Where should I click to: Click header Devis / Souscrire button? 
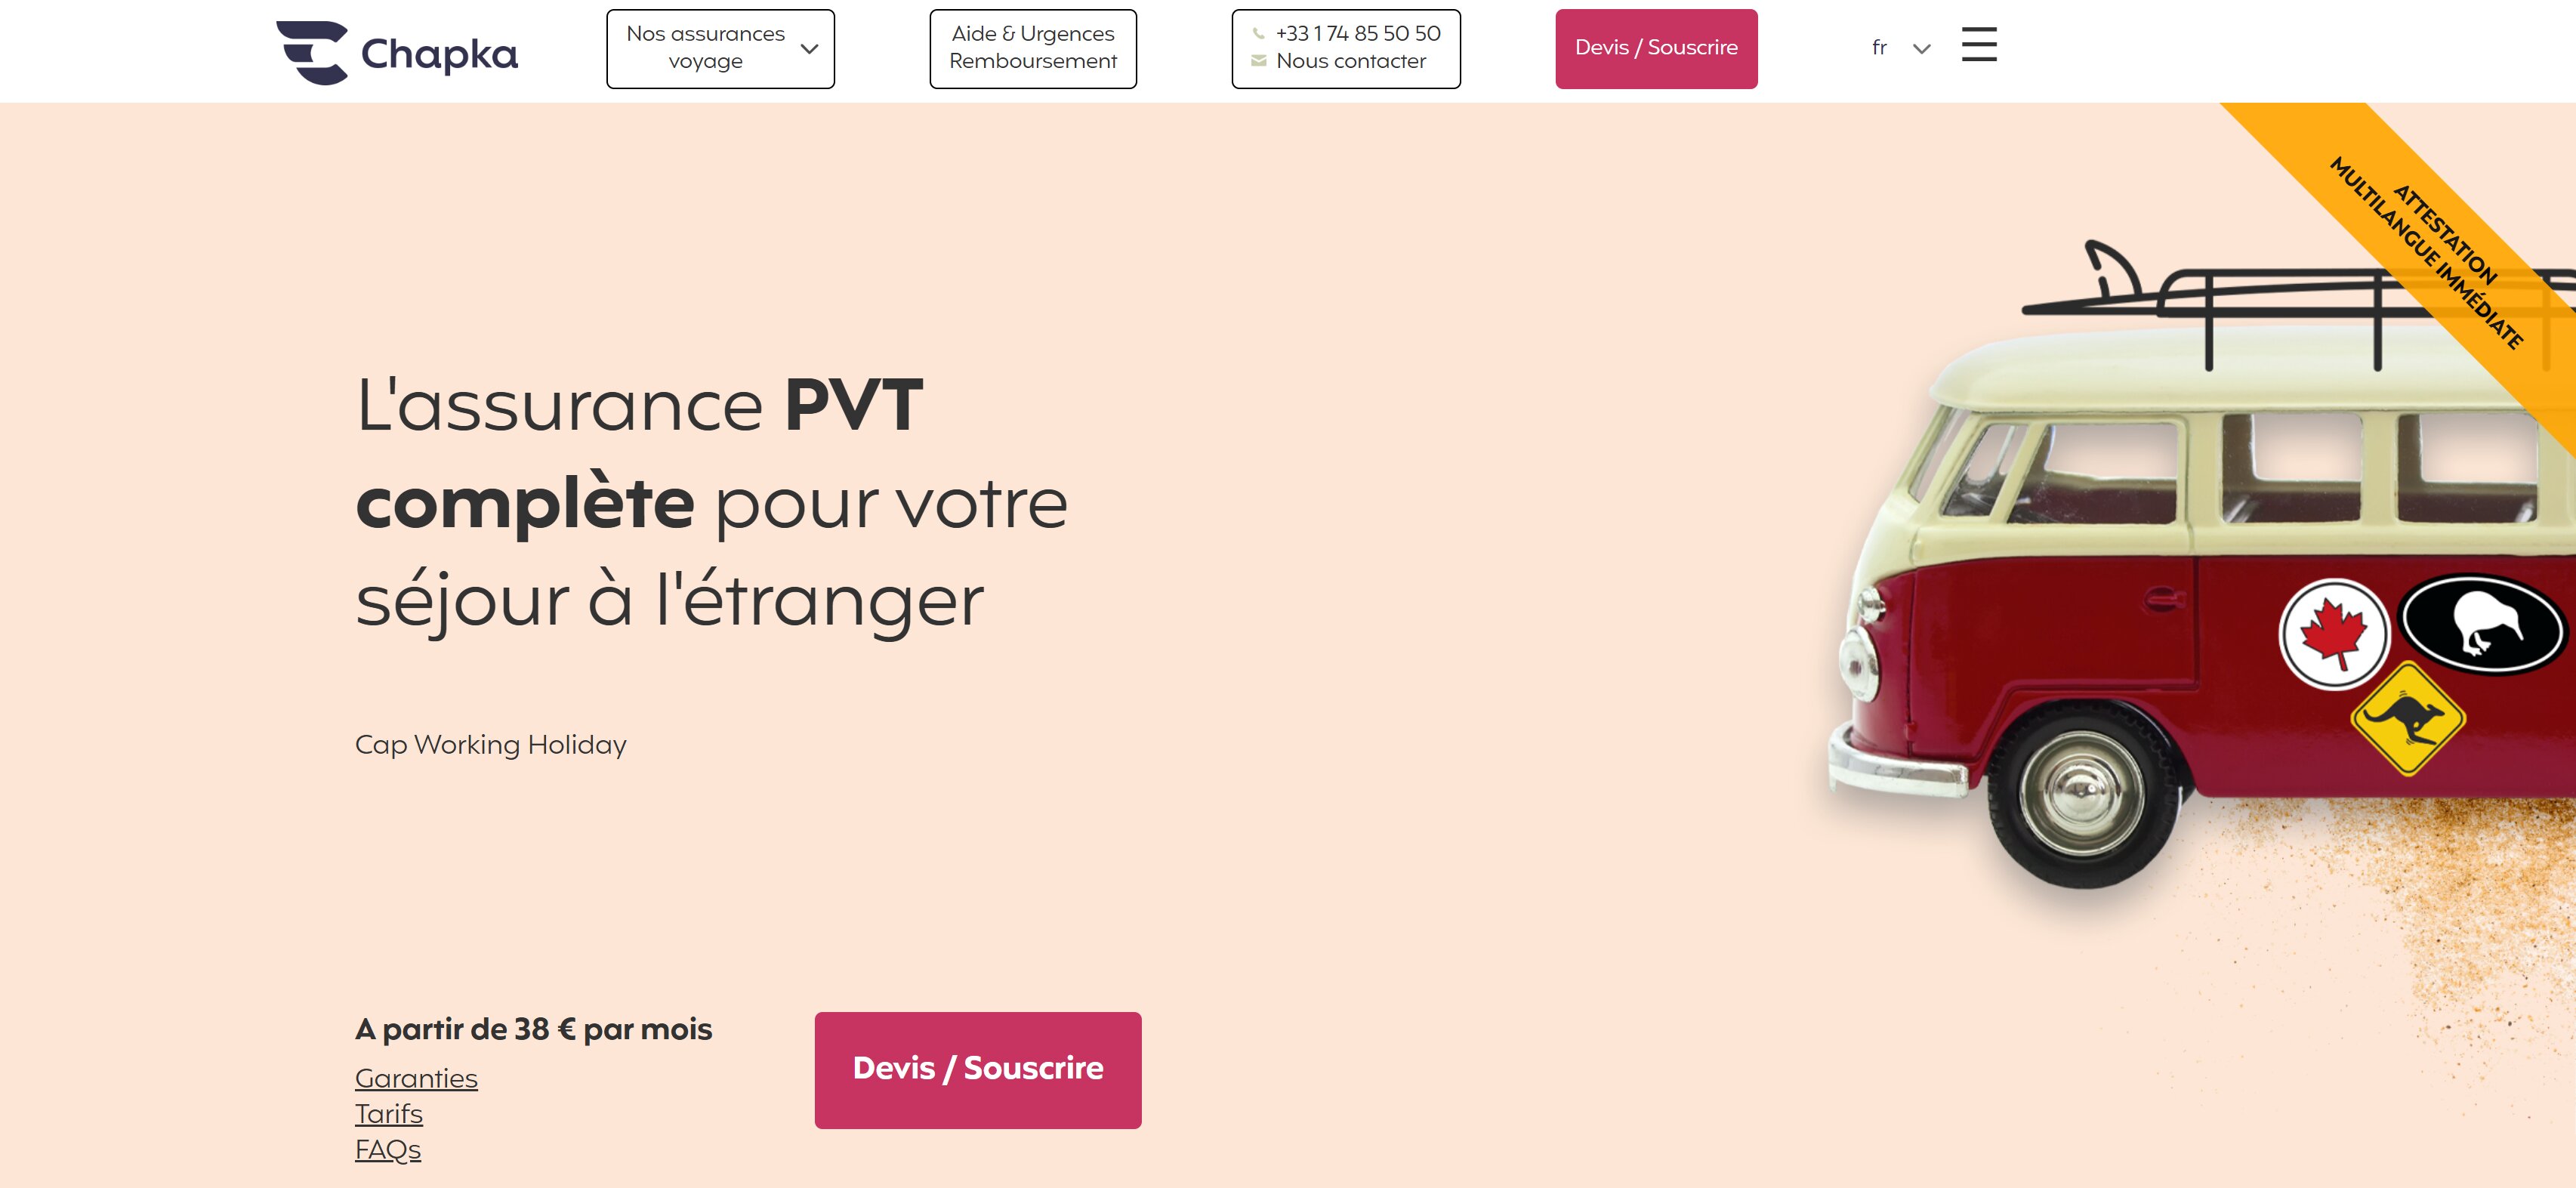[x=1656, y=49]
